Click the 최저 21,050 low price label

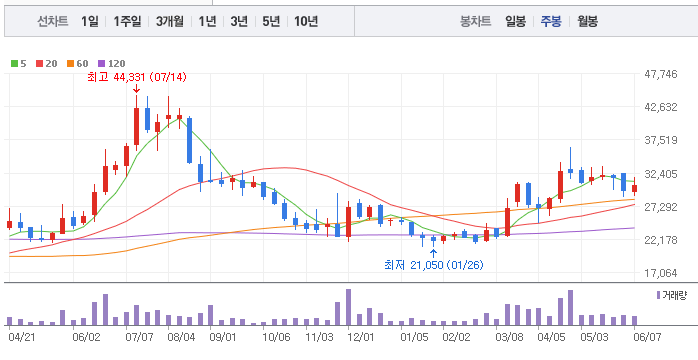click(x=434, y=265)
